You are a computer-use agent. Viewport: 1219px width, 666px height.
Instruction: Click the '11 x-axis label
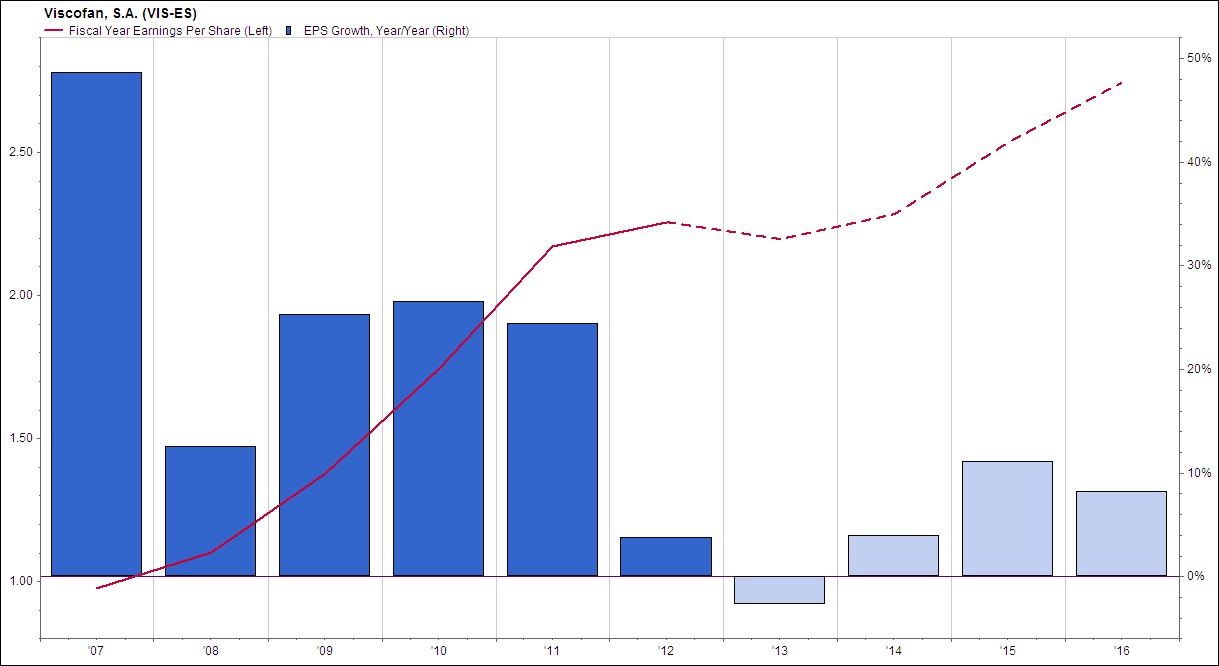tap(552, 651)
